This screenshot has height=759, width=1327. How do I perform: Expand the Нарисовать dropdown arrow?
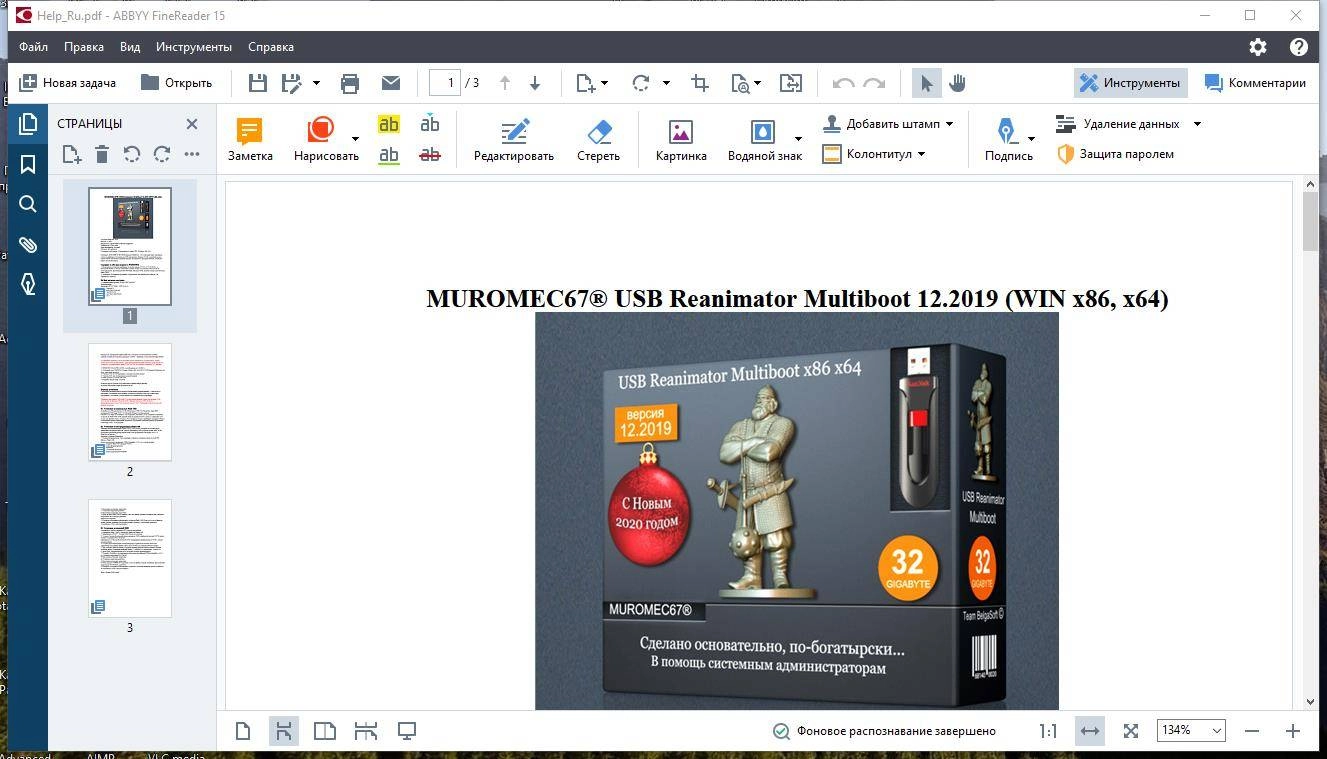(355, 138)
